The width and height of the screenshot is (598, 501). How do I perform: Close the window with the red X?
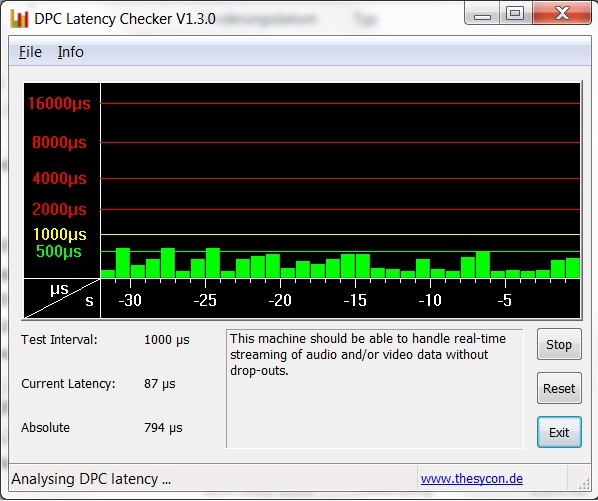pyautogui.click(x=562, y=14)
